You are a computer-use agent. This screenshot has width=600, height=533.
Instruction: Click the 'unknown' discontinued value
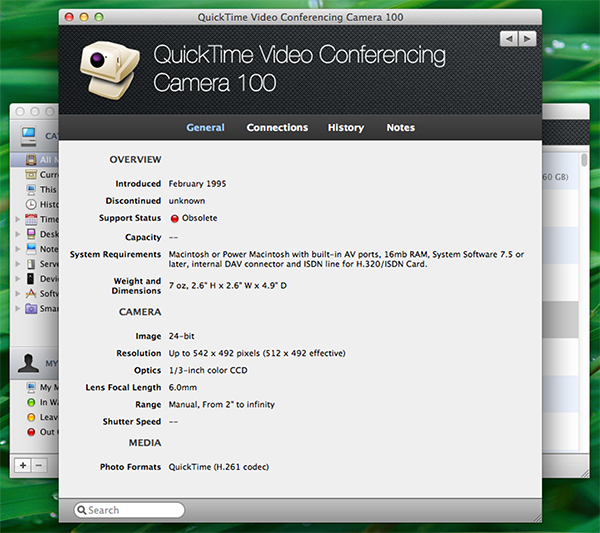pyautogui.click(x=187, y=201)
